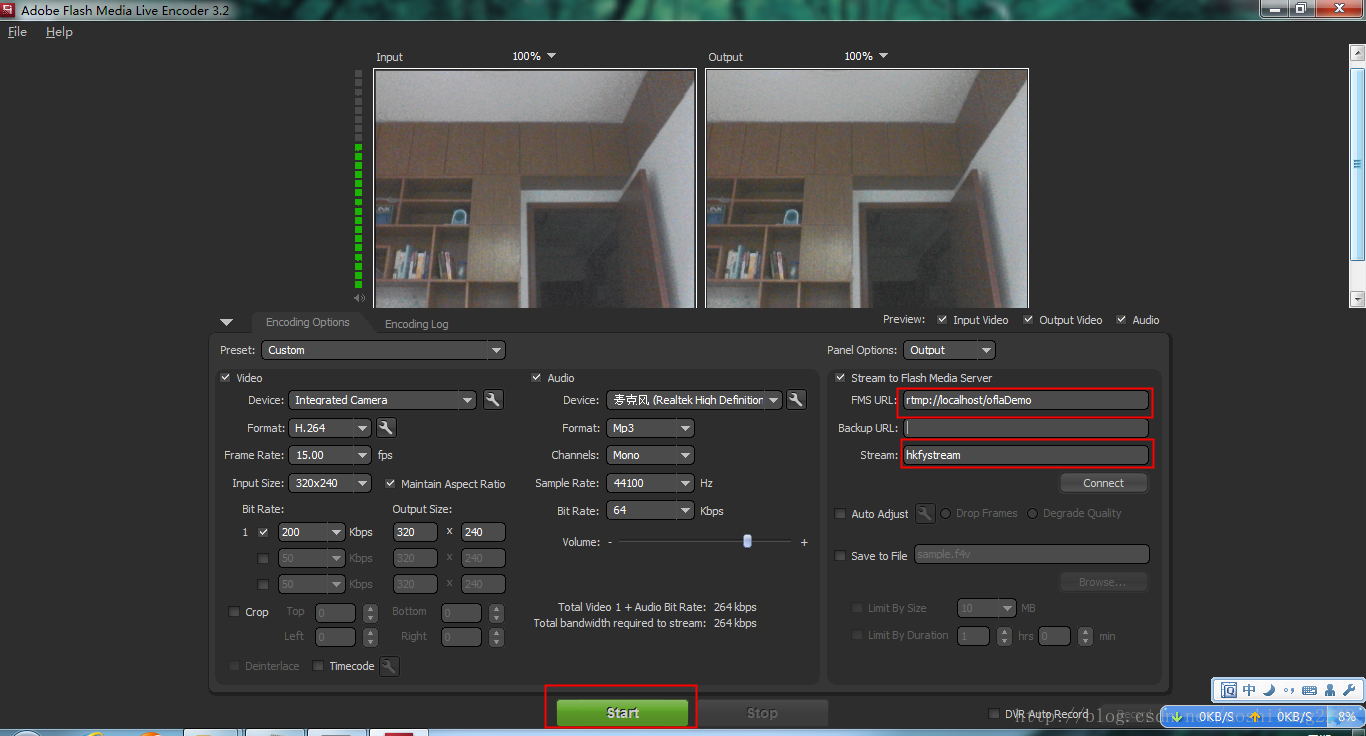Toggle Output Video preview checkbox

click(1028, 320)
